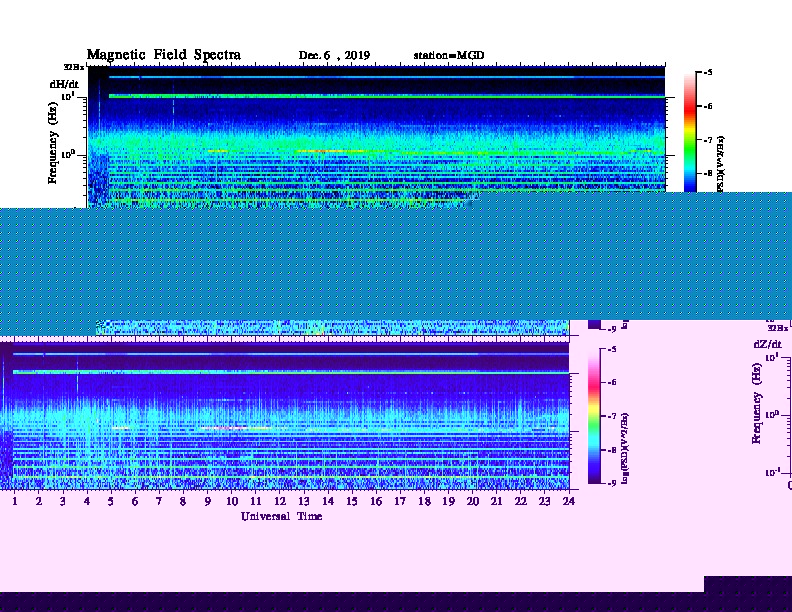Image resolution: width=792 pixels, height=612 pixels.
Task: Click hour label "21" on the time axis
Action: click(497, 501)
